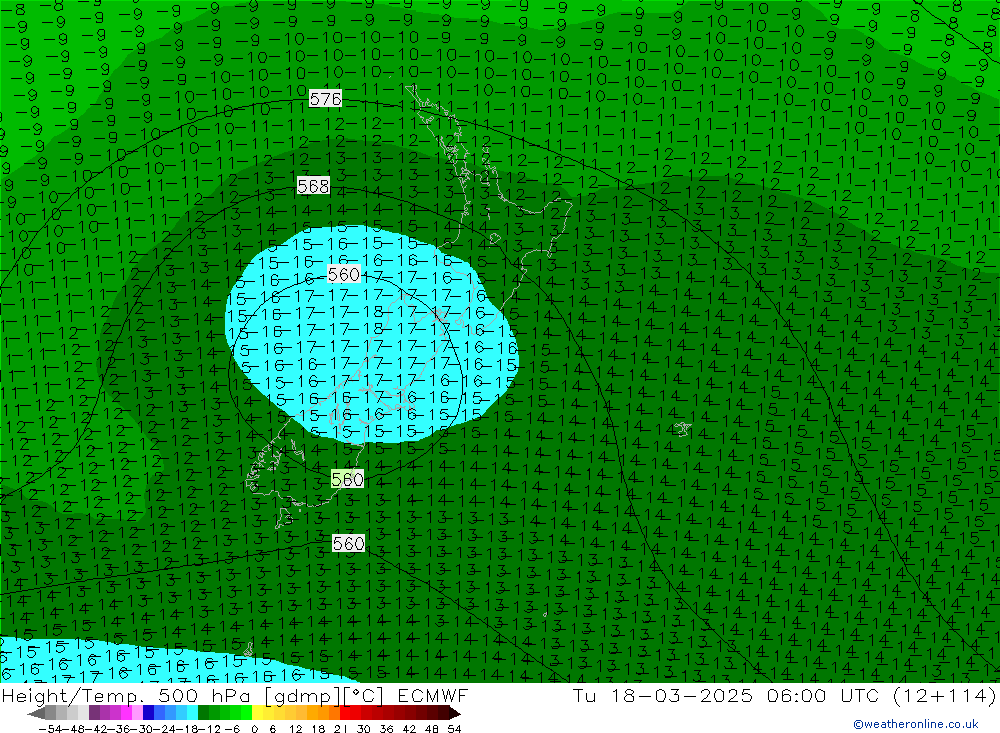1000x733 pixels.
Task: Click the 'Tu 18-03-2025' date text
Action: 663,695
